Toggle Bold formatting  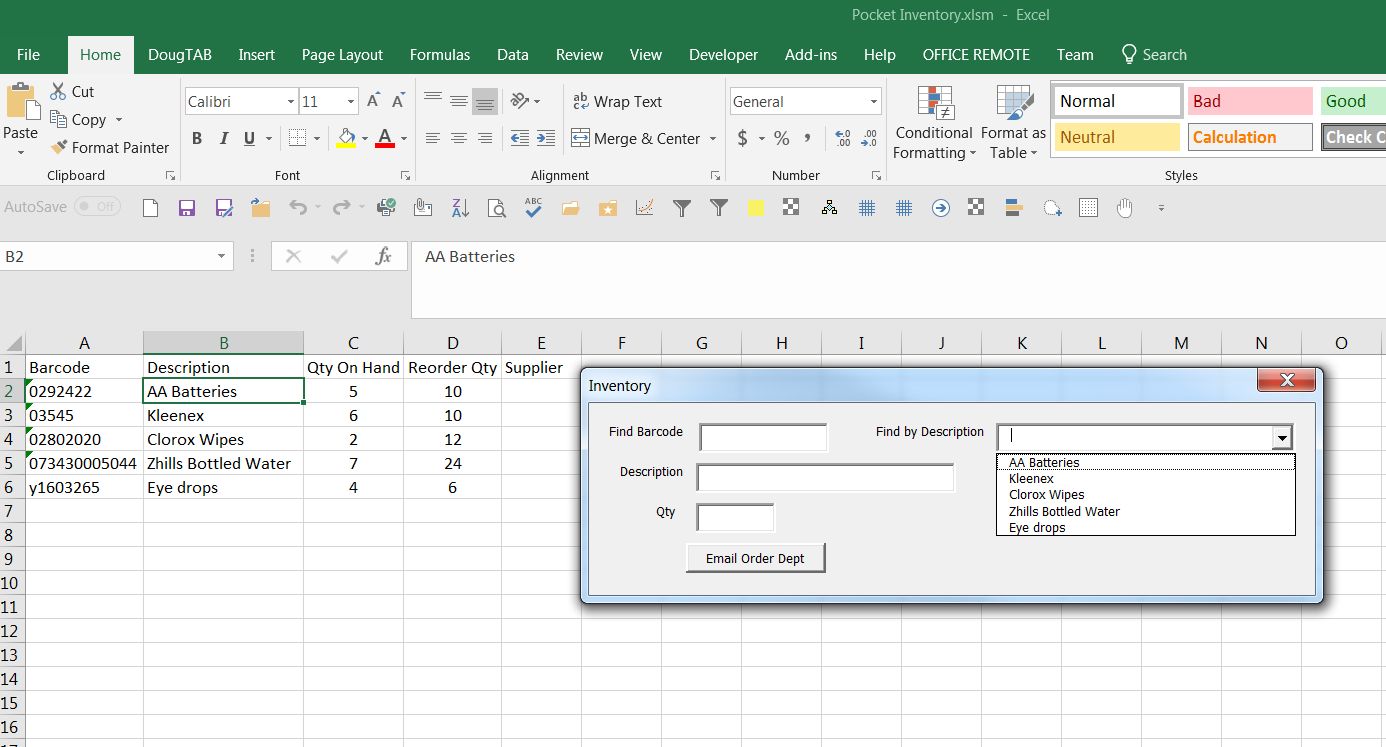click(x=197, y=138)
